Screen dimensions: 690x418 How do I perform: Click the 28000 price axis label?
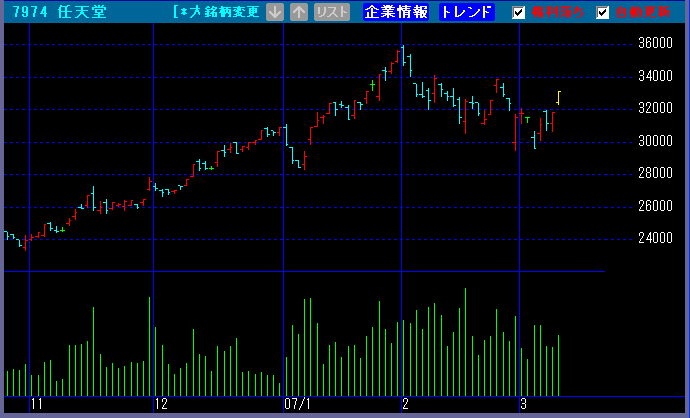click(655, 173)
